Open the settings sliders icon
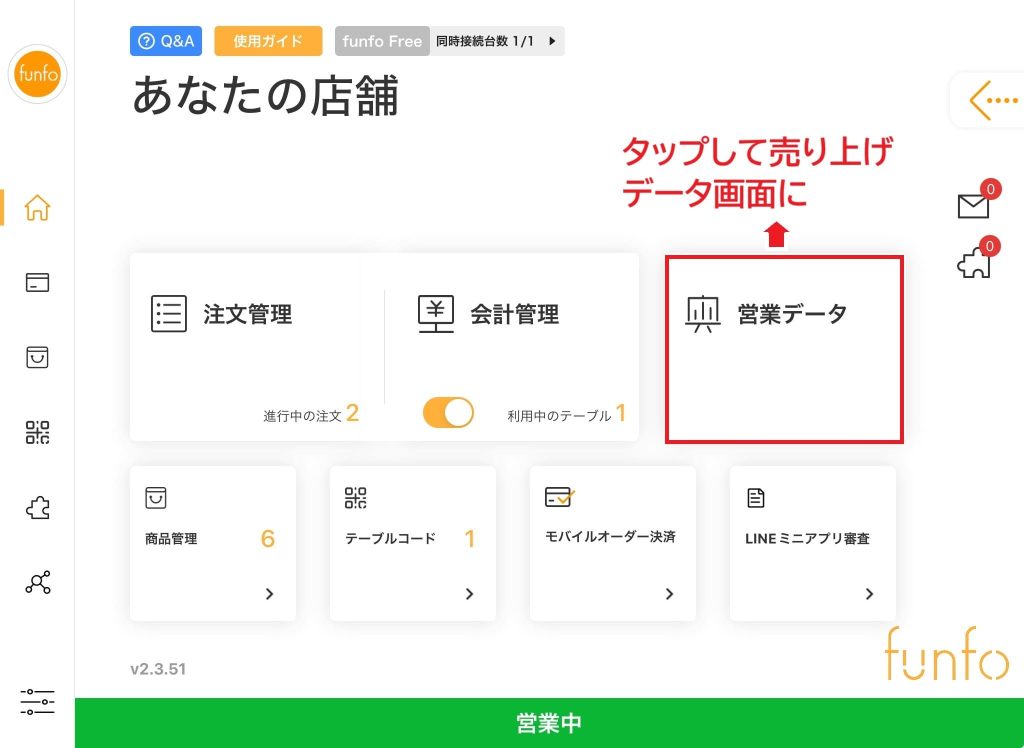Image resolution: width=1024 pixels, height=748 pixels. (x=37, y=701)
